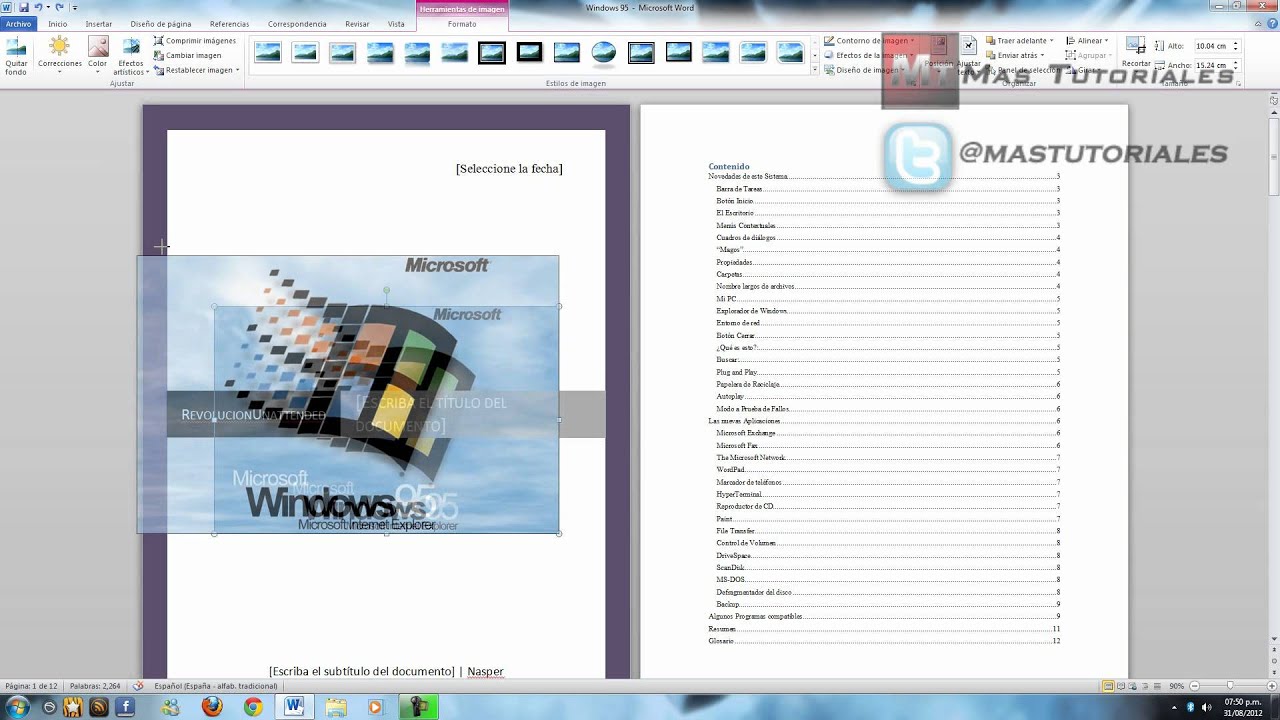Switch to the Revisar tab
This screenshot has width=1280, height=720.
click(x=357, y=24)
